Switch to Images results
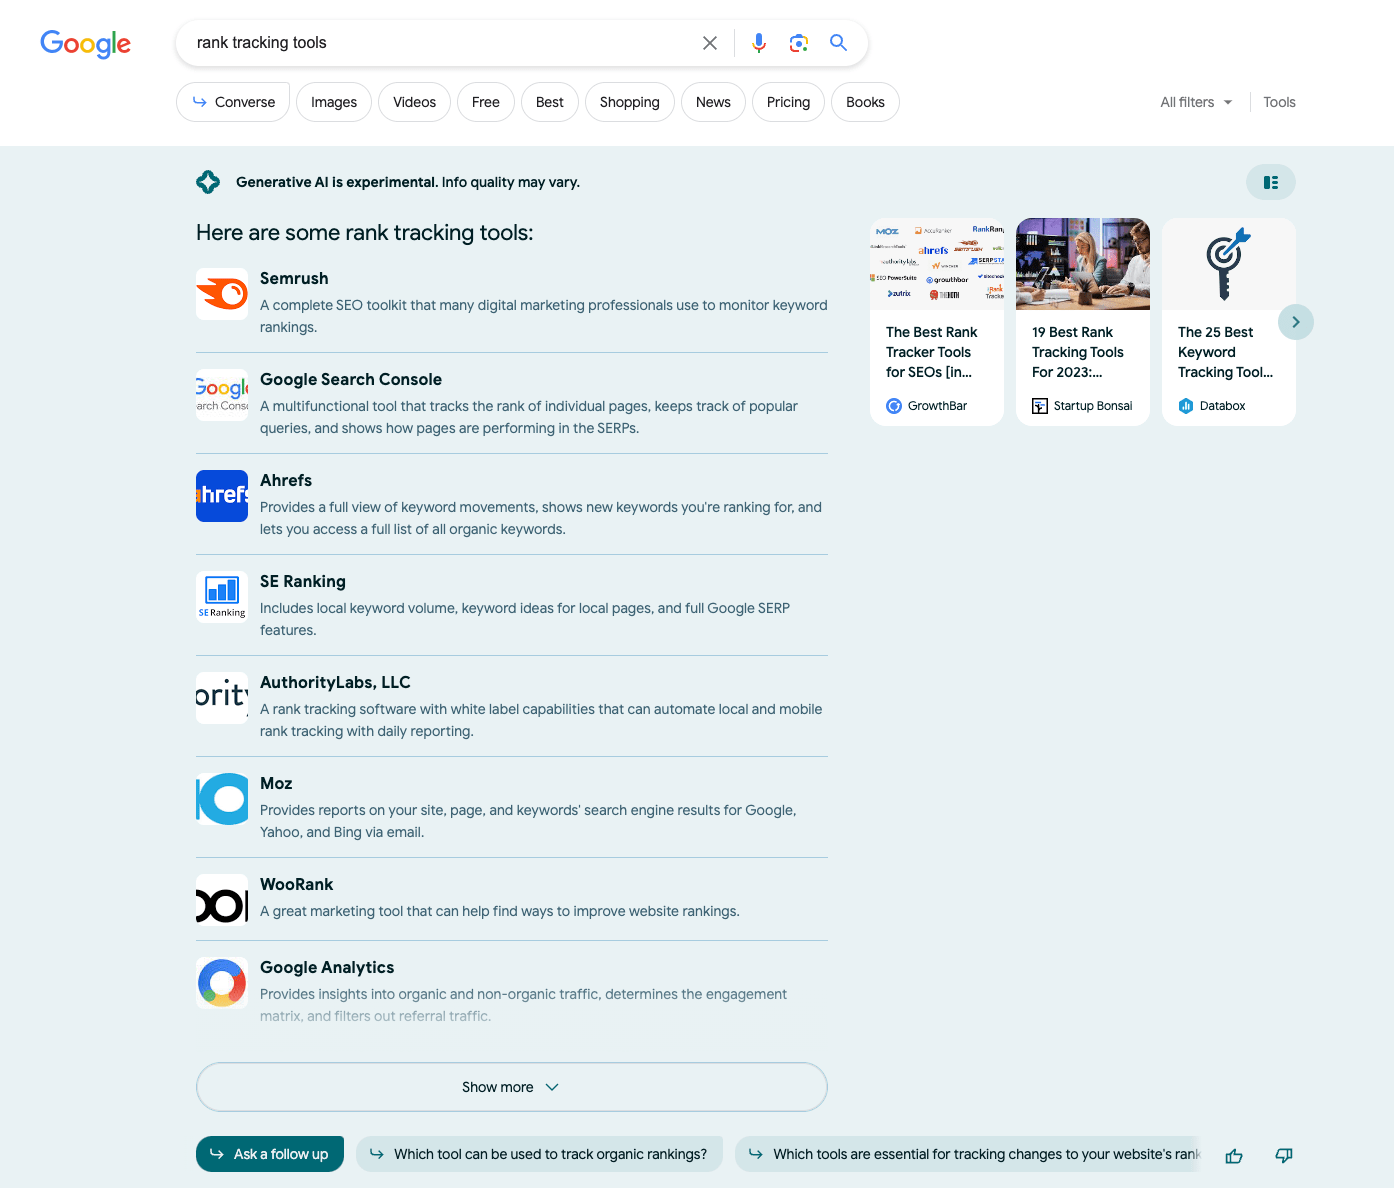 pyautogui.click(x=334, y=102)
